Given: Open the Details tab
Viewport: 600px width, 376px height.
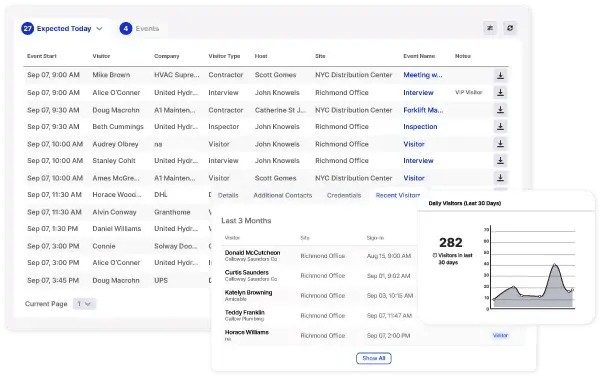Looking at the screenshot, I should (228, 195).
